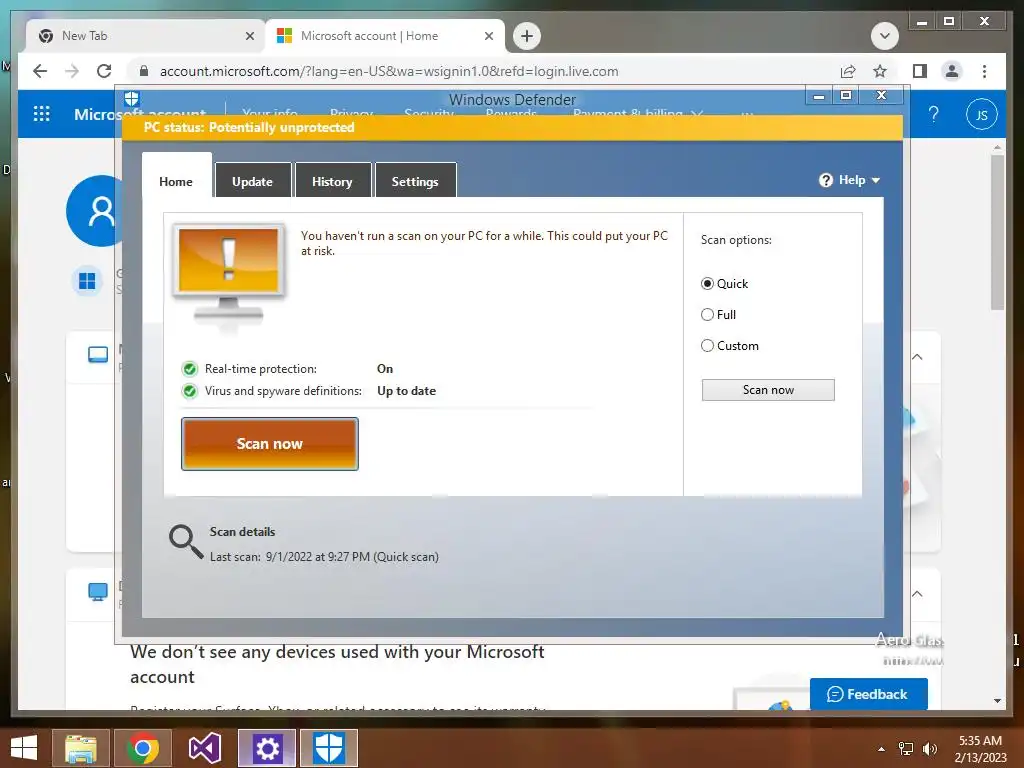Click the question mark help icon on Microsoft page
Screen dimensions: 1024x768
point(934,114)
